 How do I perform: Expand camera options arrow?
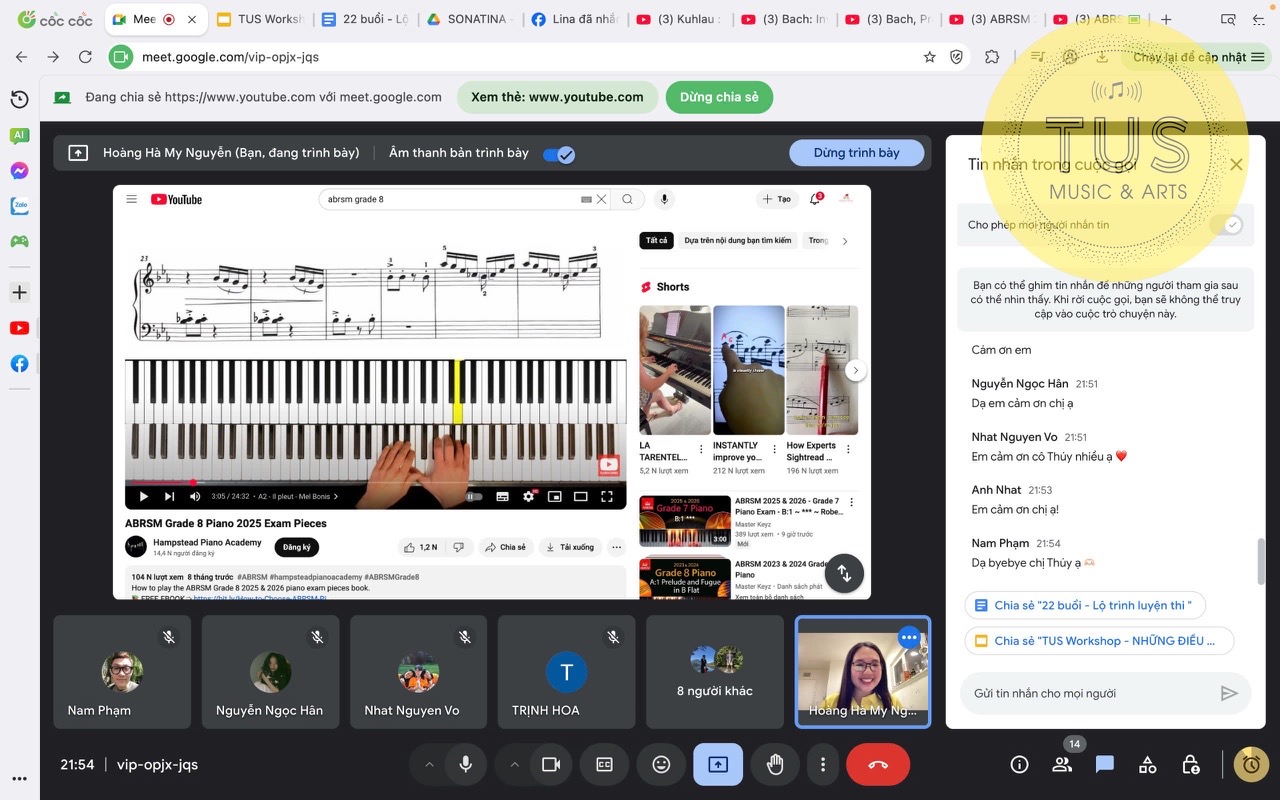coord(515,764)
